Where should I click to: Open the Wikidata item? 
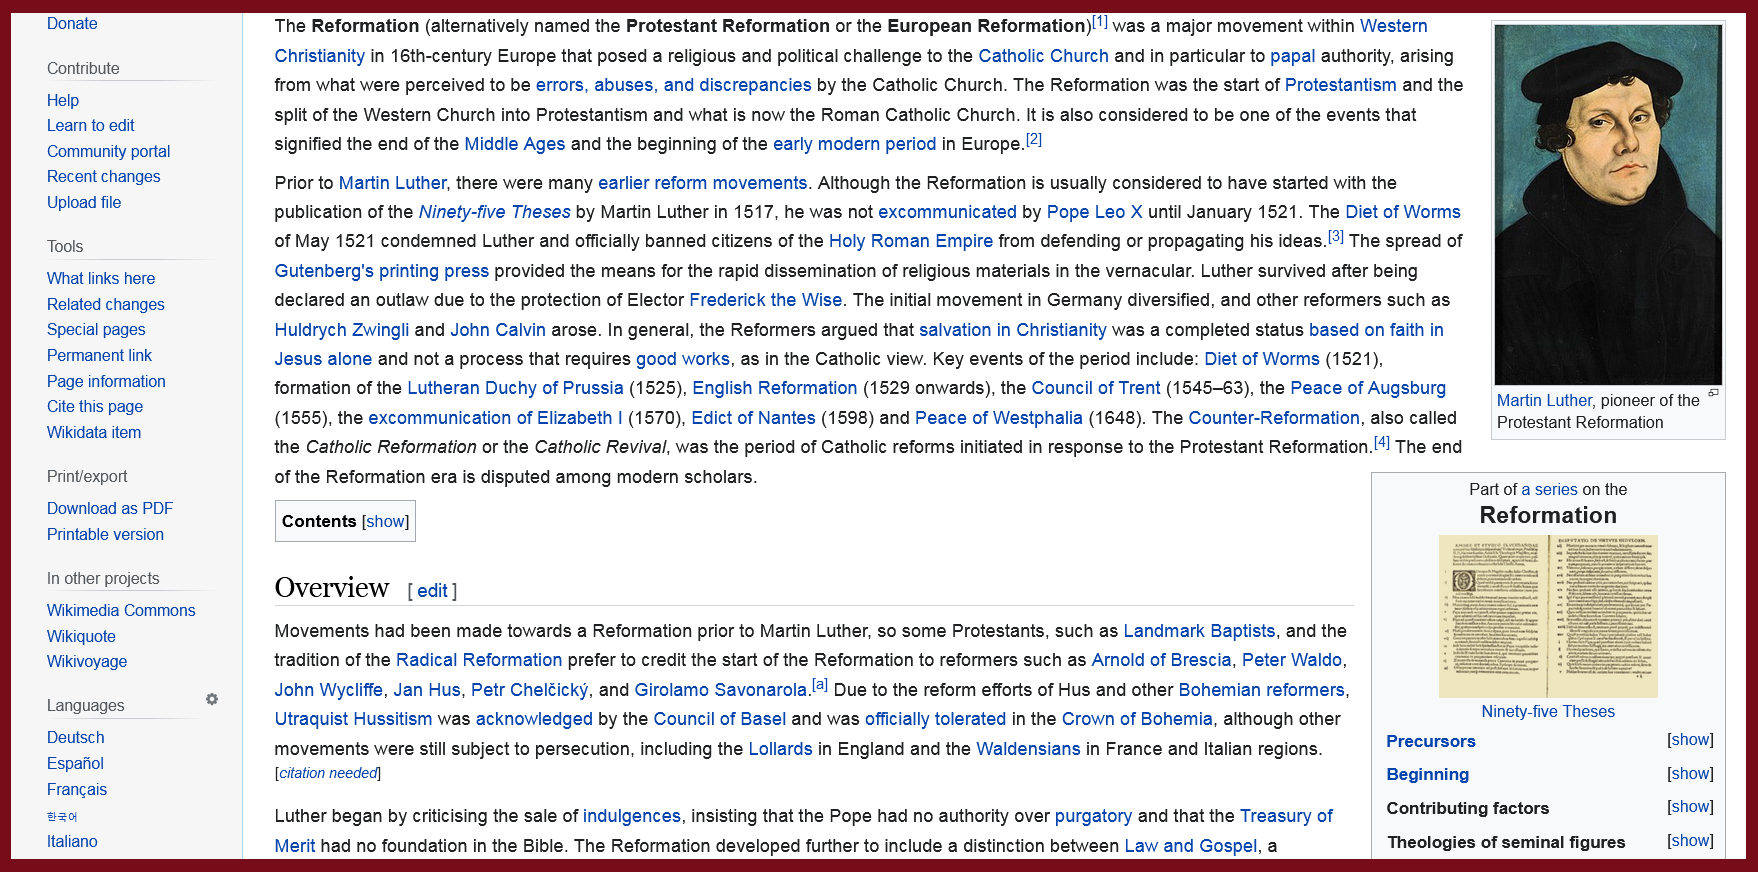[94, 433]
